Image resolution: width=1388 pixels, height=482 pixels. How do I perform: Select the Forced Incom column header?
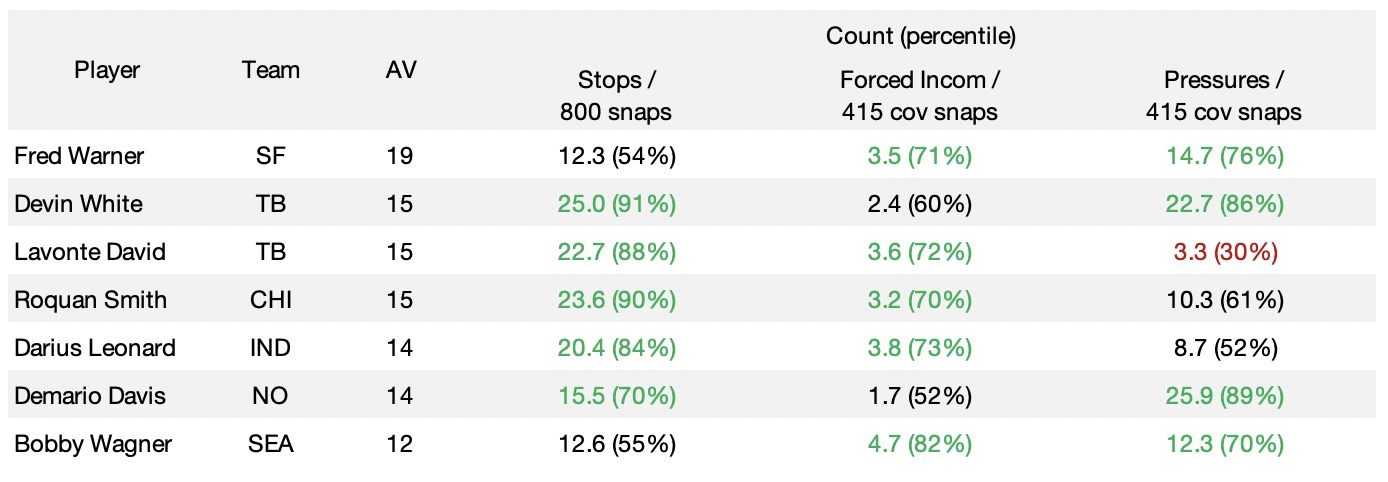tap(920, 96)
